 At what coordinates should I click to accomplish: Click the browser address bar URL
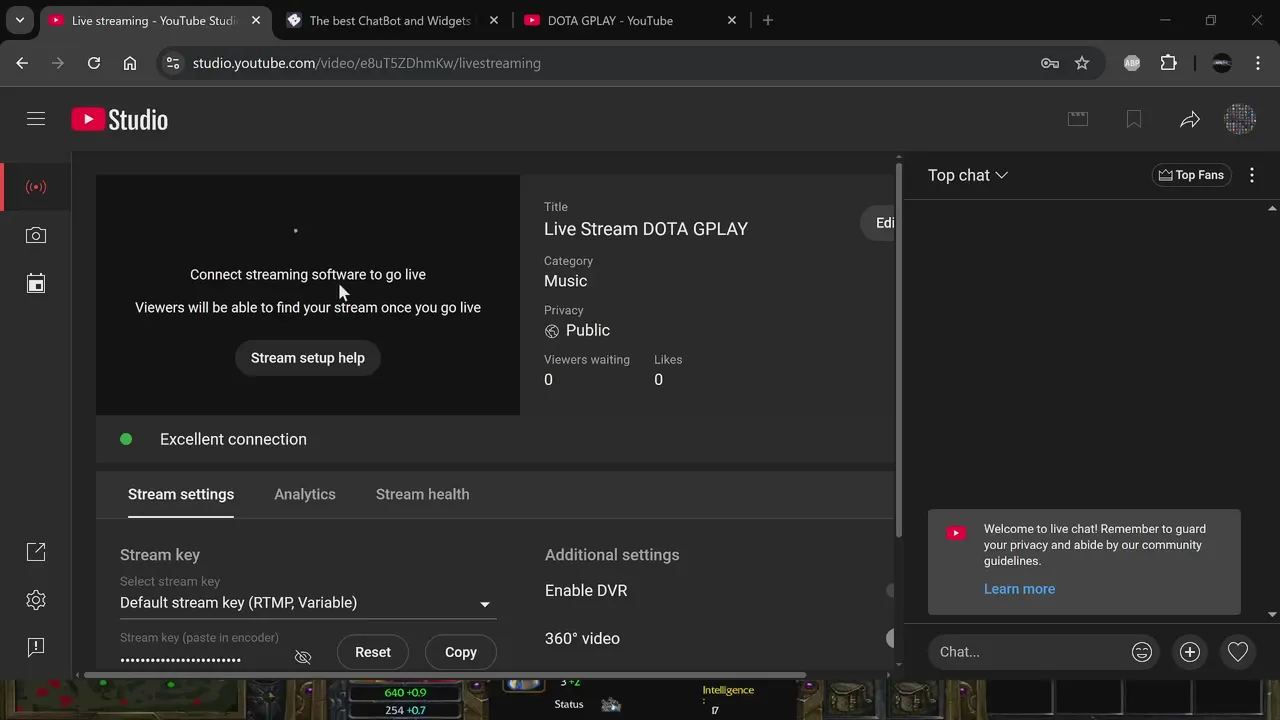(x=367, y=63)
